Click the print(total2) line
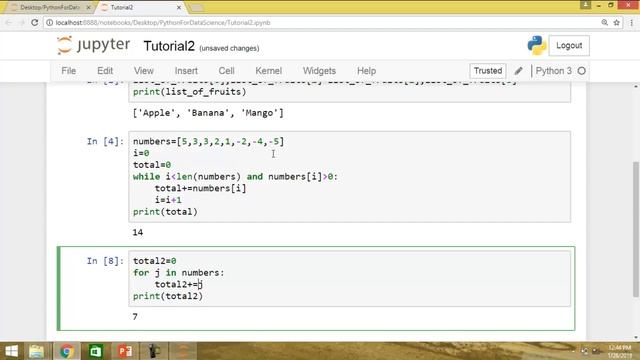The height and width of the screenshot is (360, 640). tap(168, 296)
